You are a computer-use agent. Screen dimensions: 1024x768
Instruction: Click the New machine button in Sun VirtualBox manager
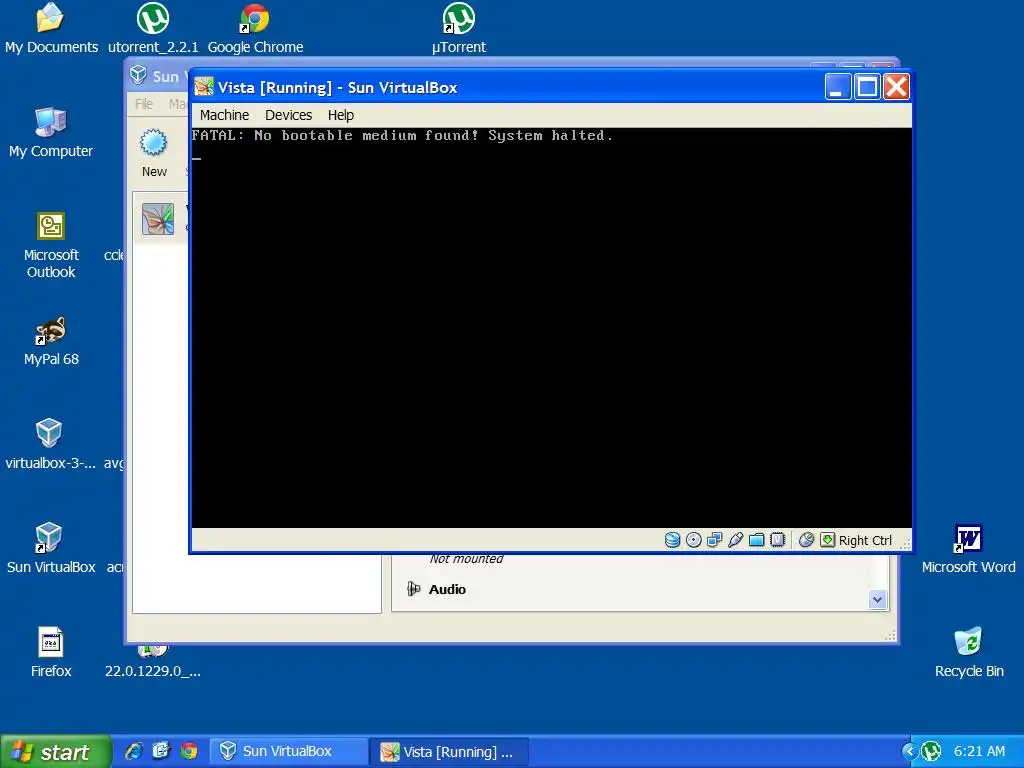[x=154, y=153]
